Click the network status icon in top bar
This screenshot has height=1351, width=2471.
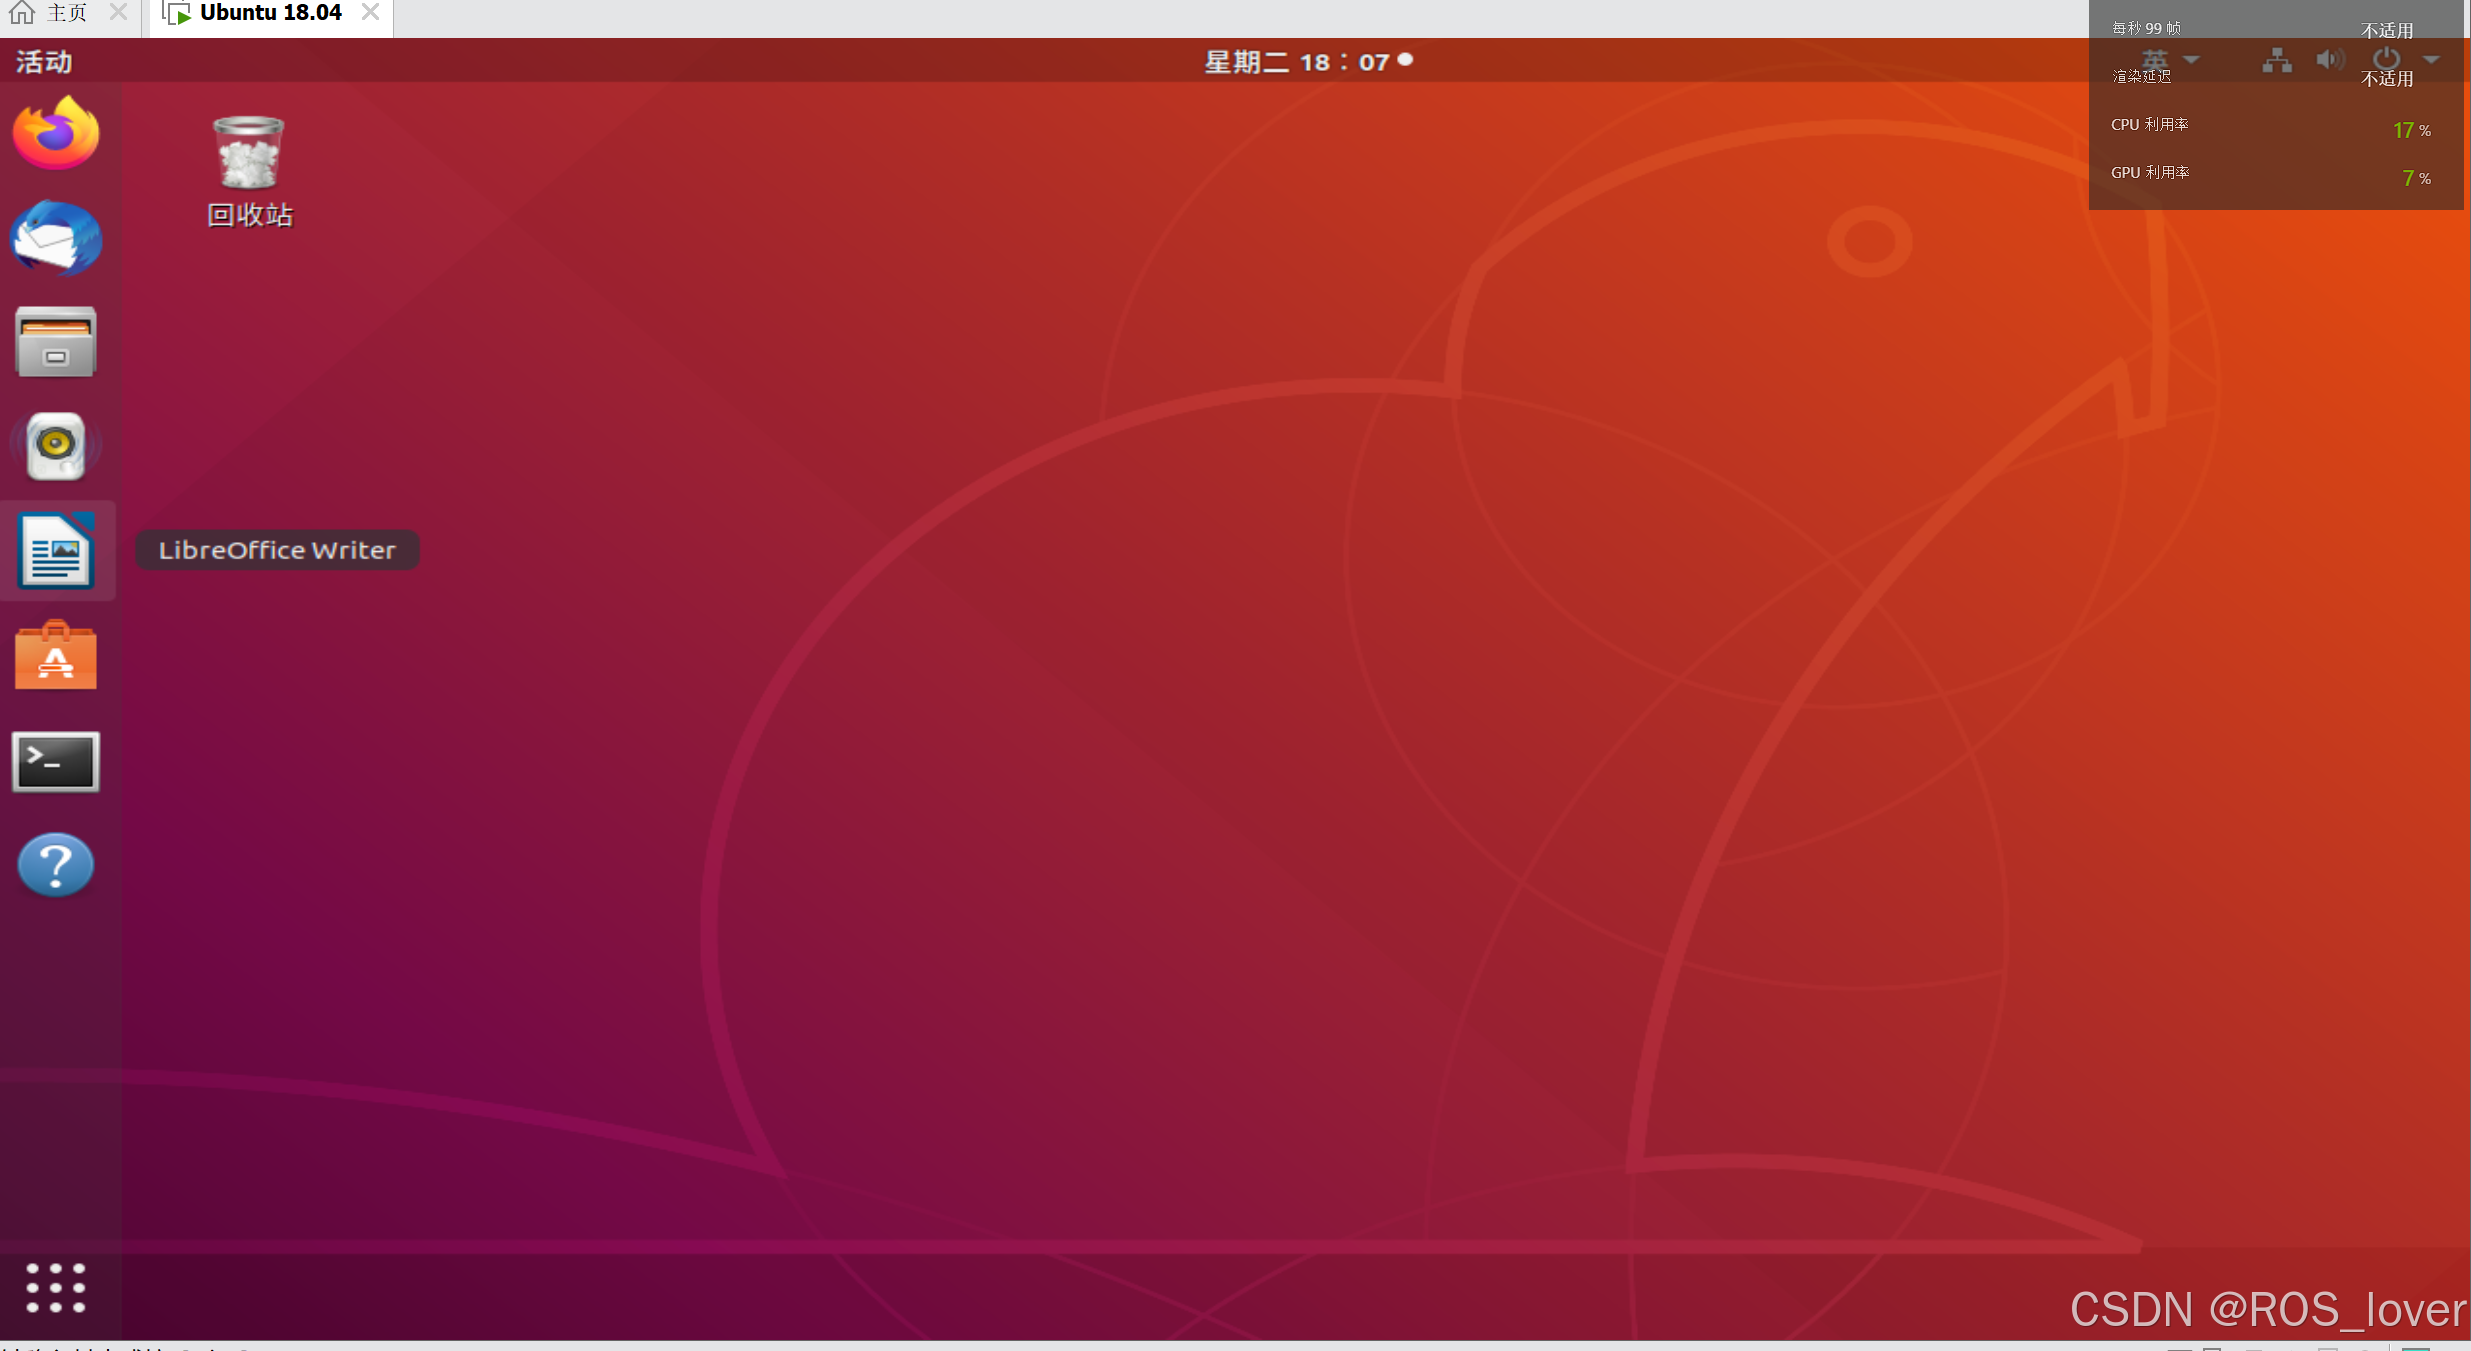(2277, 61)
